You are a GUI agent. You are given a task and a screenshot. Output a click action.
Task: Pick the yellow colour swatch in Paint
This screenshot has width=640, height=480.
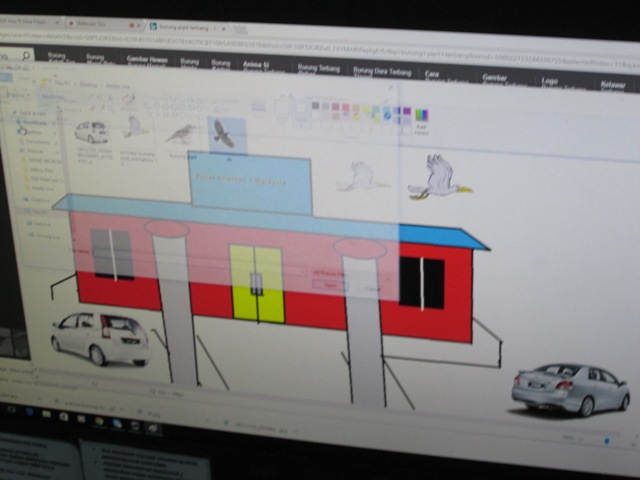(x=366, y=109)
